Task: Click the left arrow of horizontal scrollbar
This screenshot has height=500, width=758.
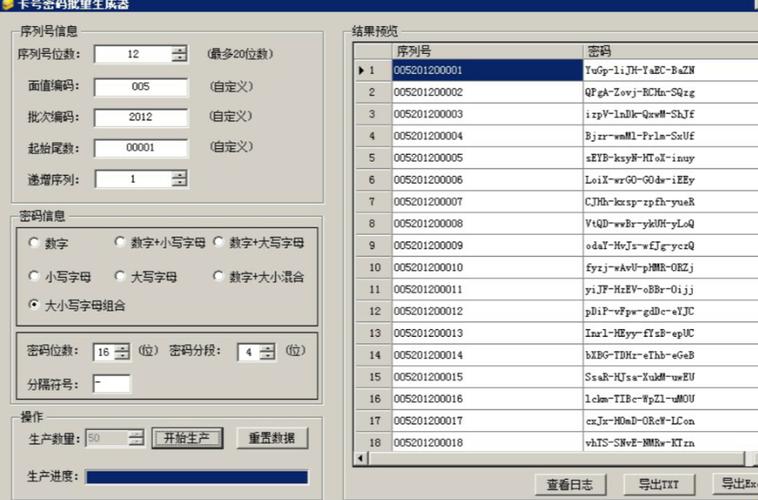Action: (361, 458)
